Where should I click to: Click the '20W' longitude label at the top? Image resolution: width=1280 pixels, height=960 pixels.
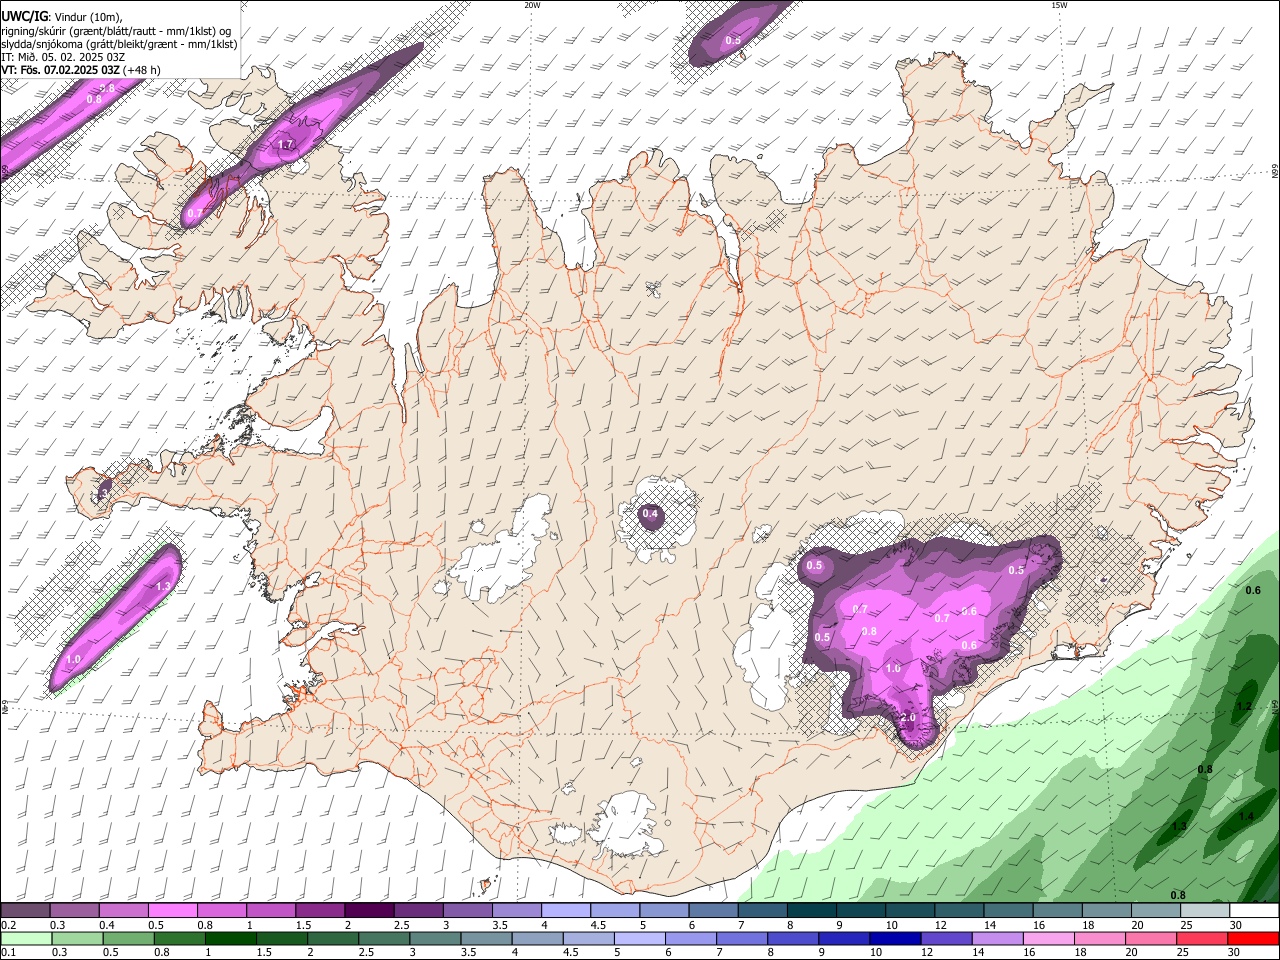[532, 5]
